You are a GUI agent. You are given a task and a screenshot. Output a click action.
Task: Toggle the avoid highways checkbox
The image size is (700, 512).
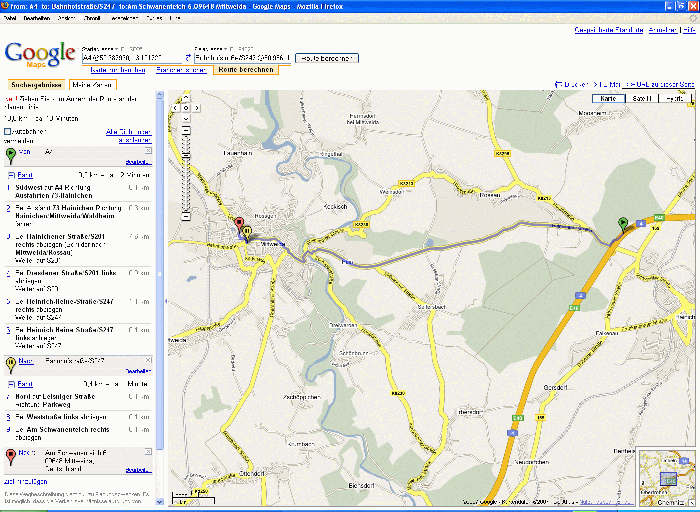[7, 131]
